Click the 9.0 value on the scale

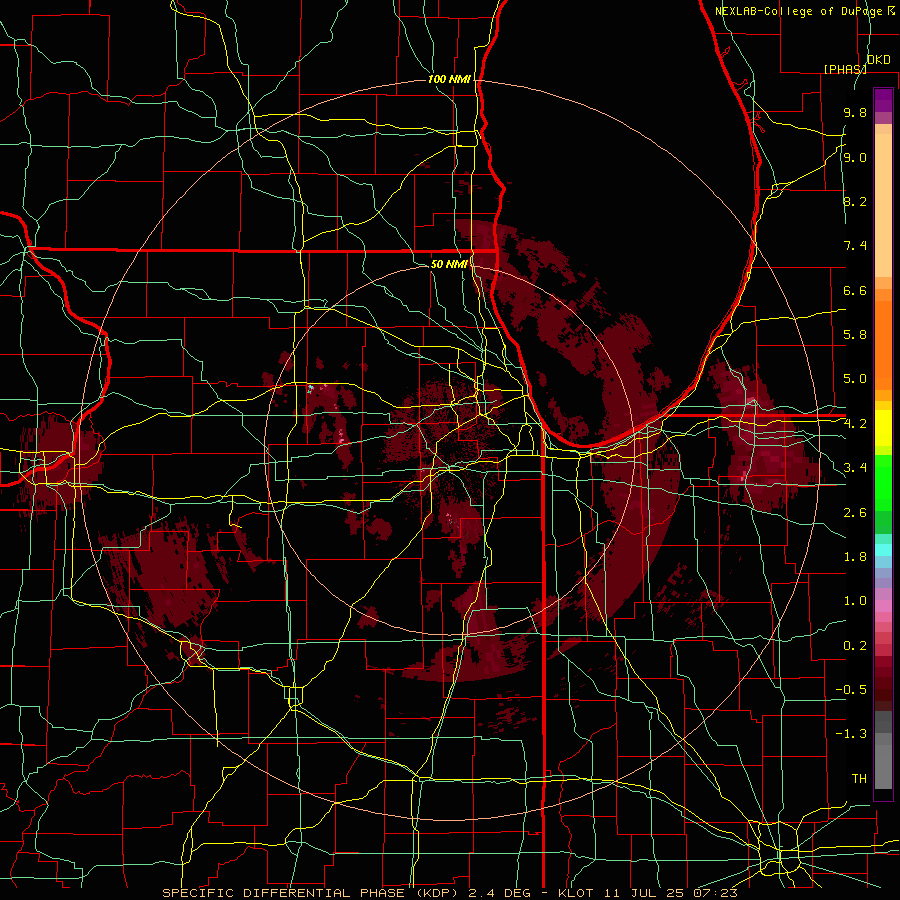855,158
